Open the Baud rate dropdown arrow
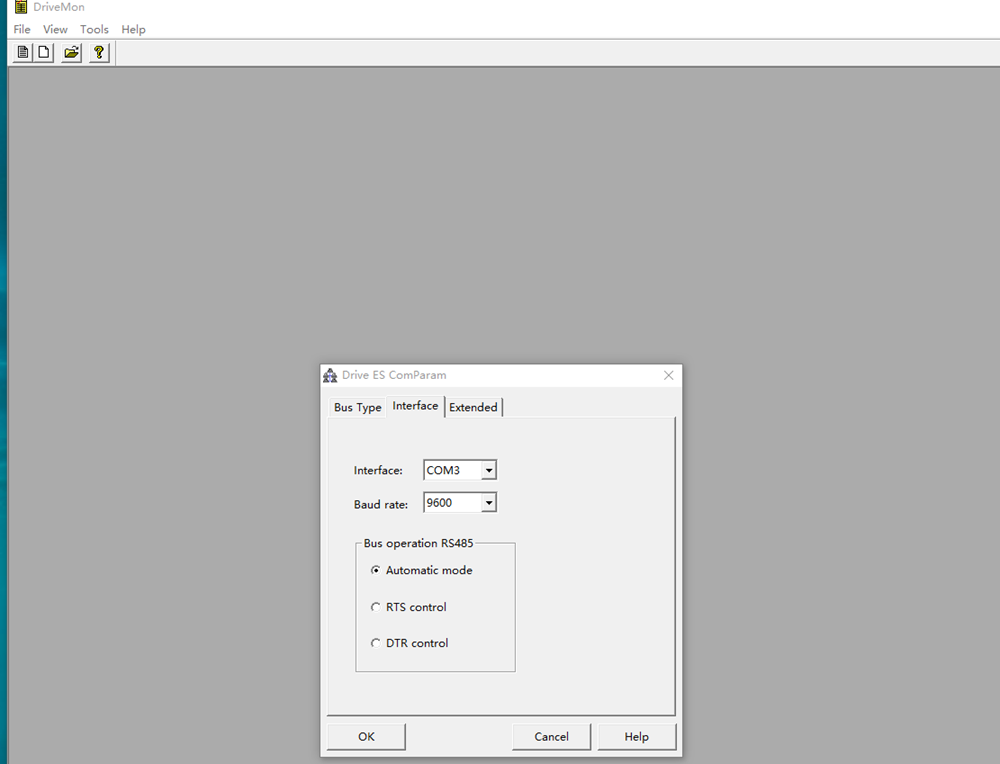Image resolution: width=1000 pixels, height=764 pixels. (488, 503)
